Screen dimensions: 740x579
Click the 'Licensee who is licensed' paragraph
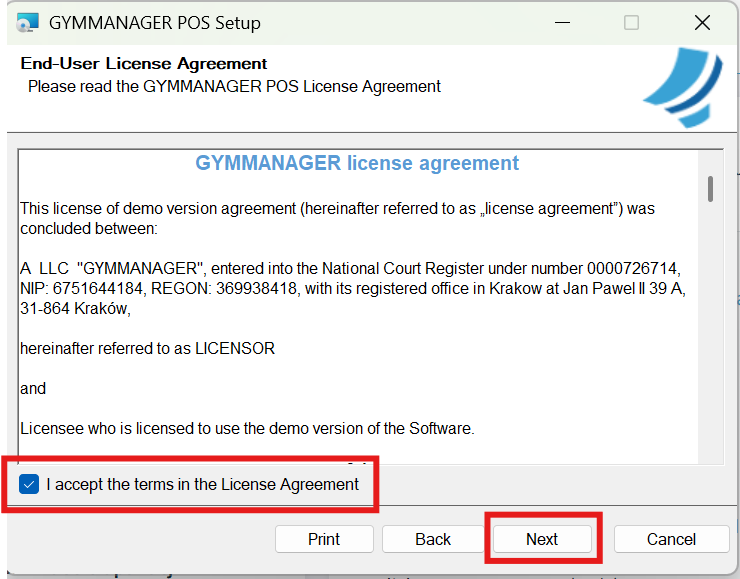pos(246,428)
